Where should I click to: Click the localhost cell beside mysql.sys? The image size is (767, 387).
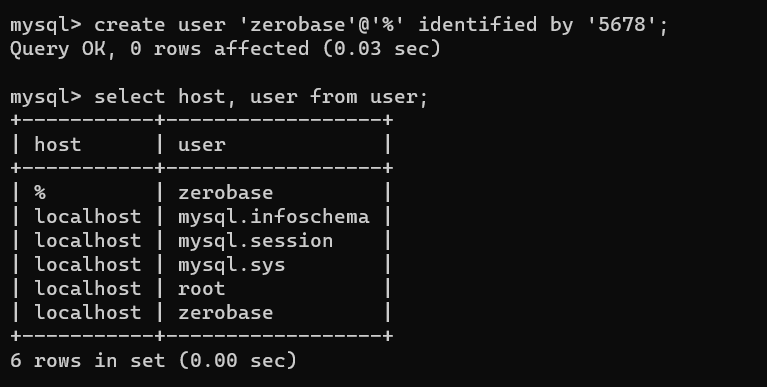[88, 265]
